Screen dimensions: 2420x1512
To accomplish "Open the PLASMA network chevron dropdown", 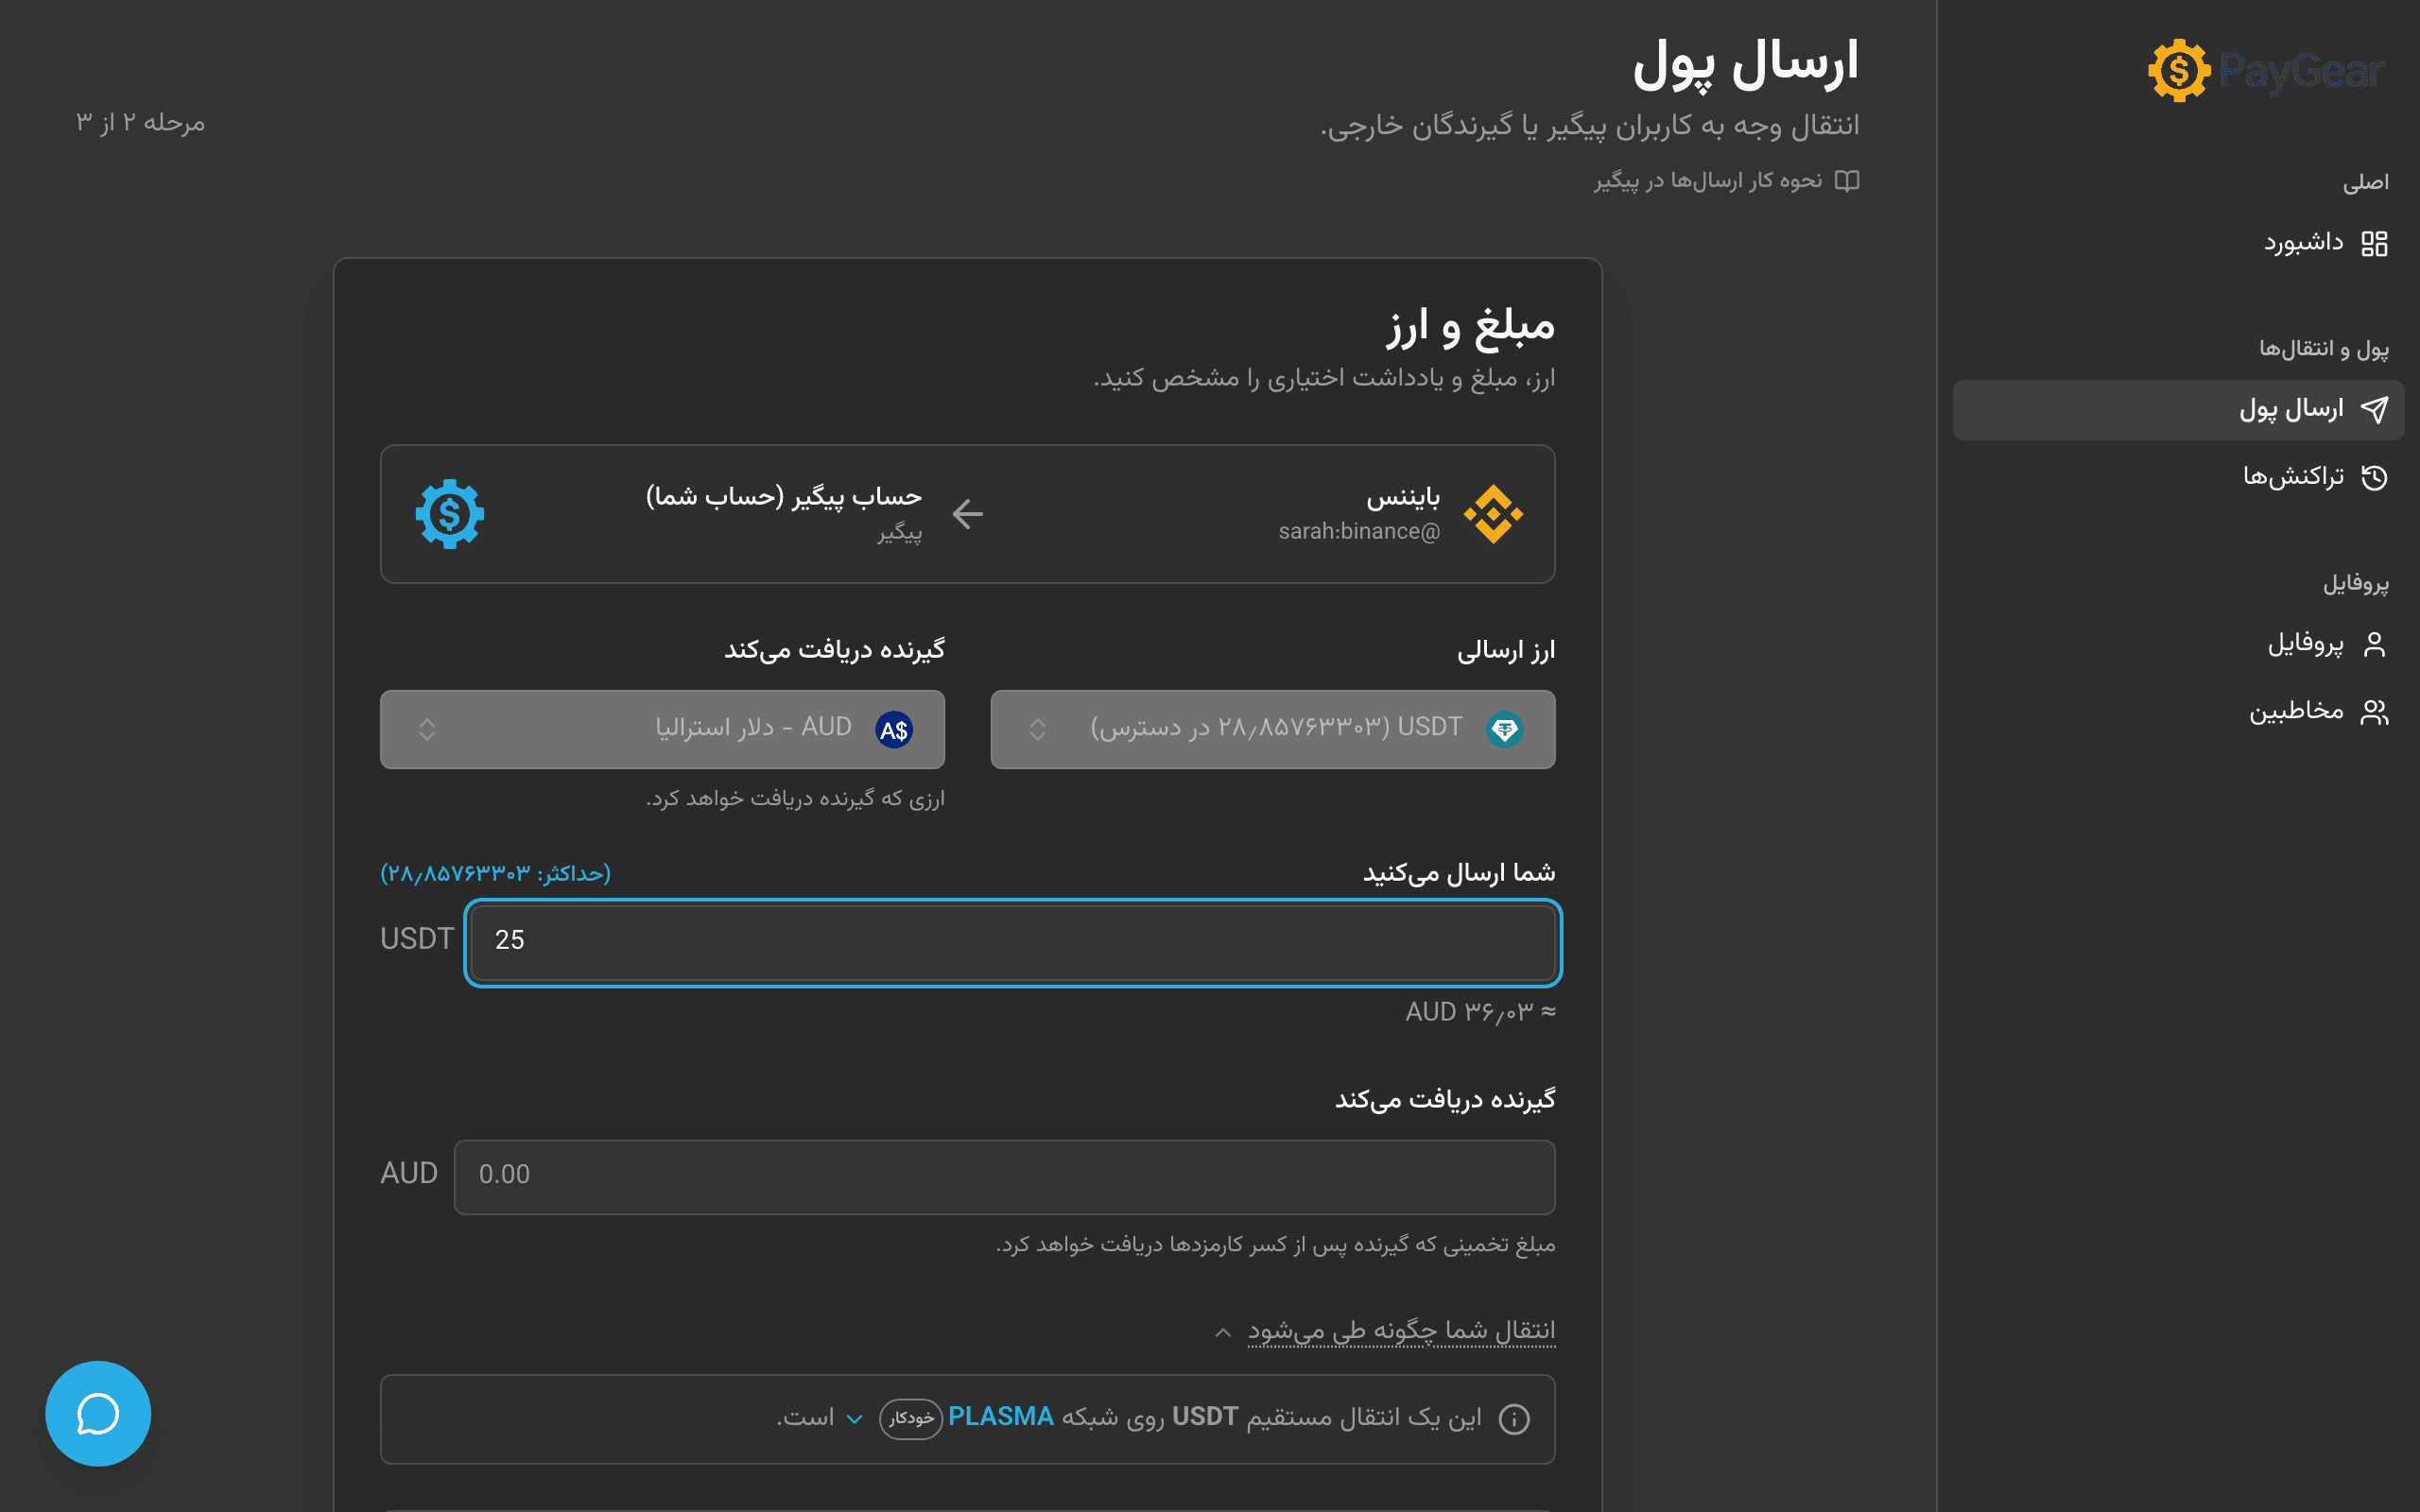I will pos(854,1419).
